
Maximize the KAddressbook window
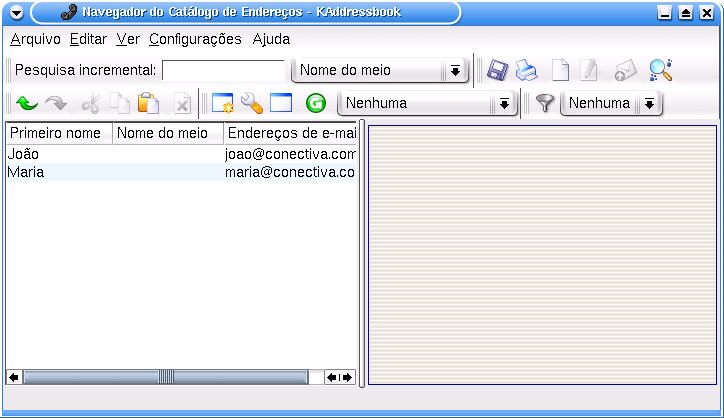click(686, 13)
